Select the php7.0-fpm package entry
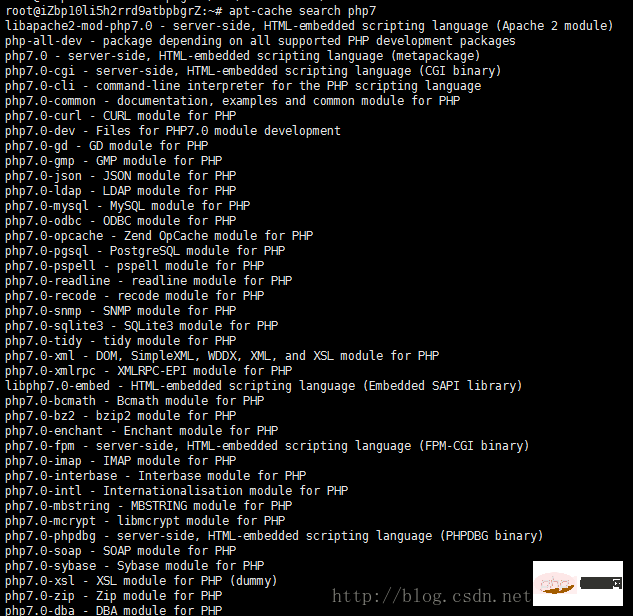This screenshot has width=633, height=616. click(x=267, y=446)
